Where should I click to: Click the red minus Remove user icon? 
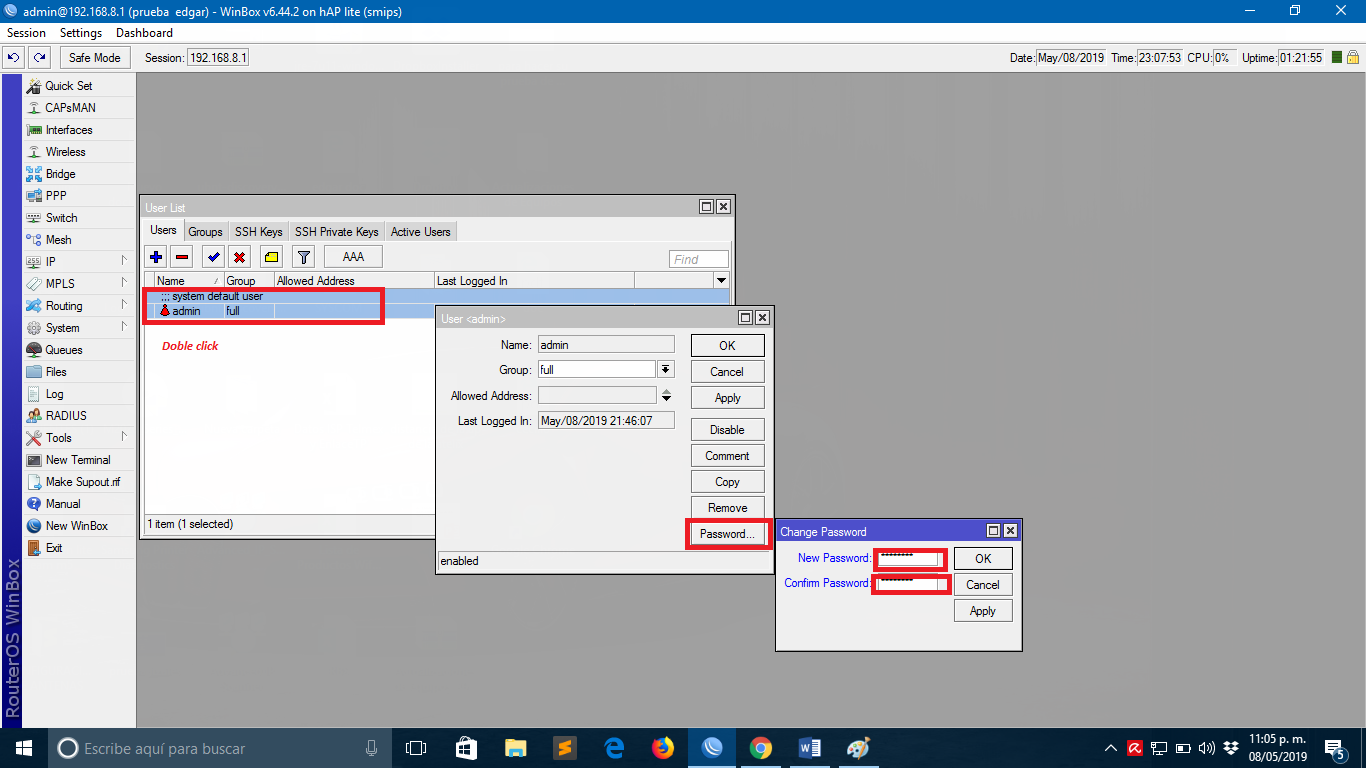coord(182,257)
